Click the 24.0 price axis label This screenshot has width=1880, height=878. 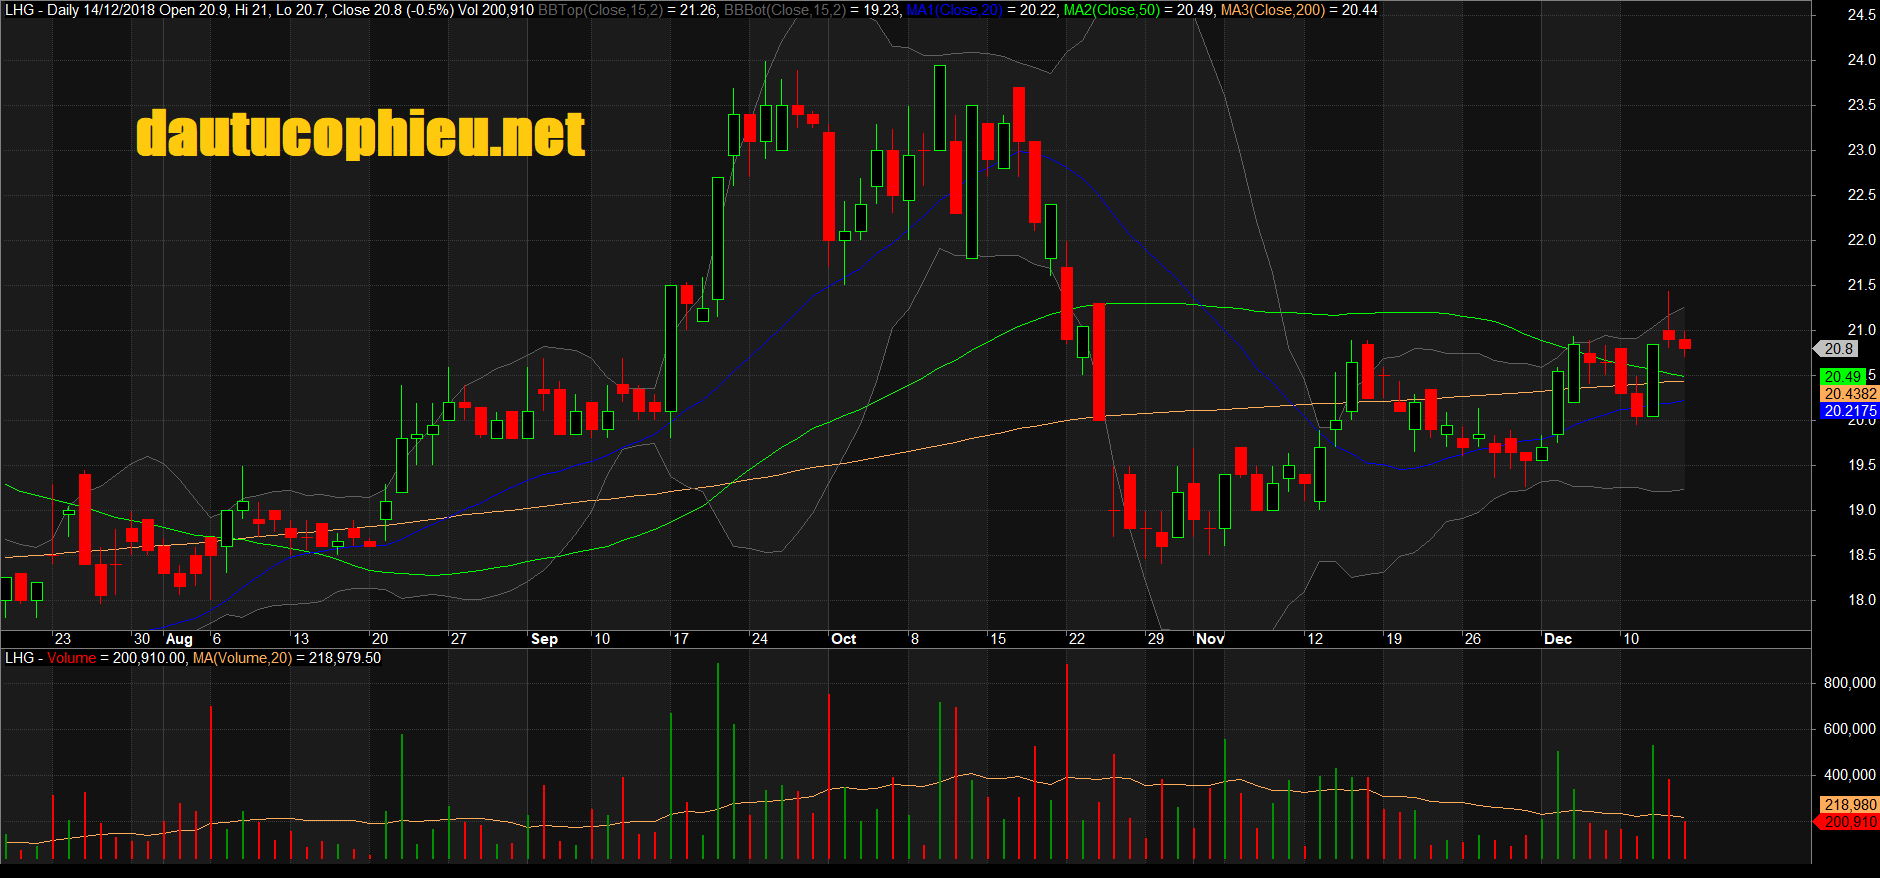click(1861, 60)
